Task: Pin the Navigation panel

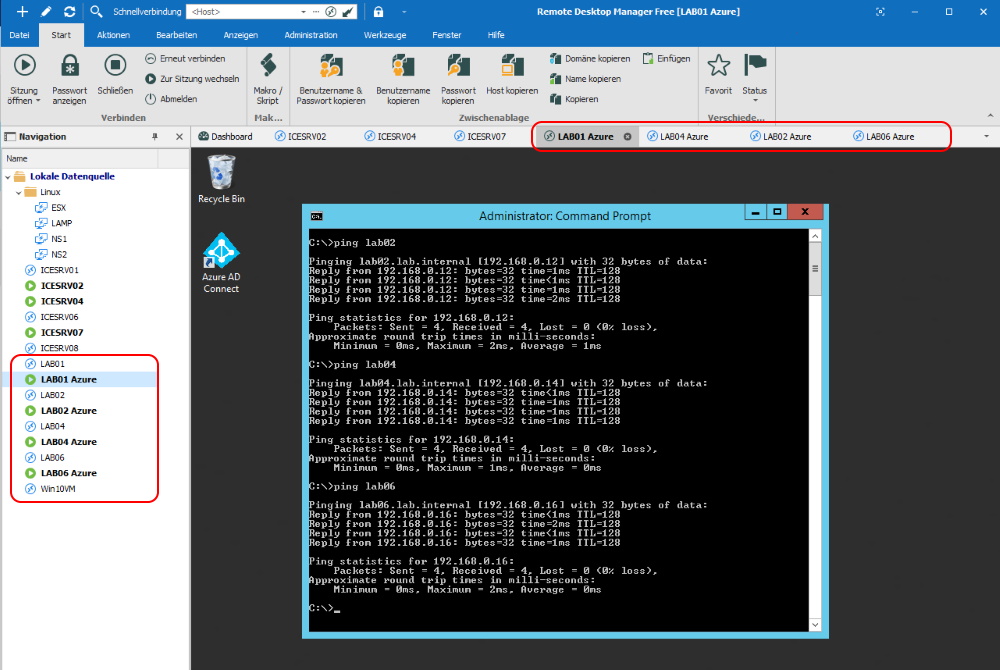Action: (154, 136)
